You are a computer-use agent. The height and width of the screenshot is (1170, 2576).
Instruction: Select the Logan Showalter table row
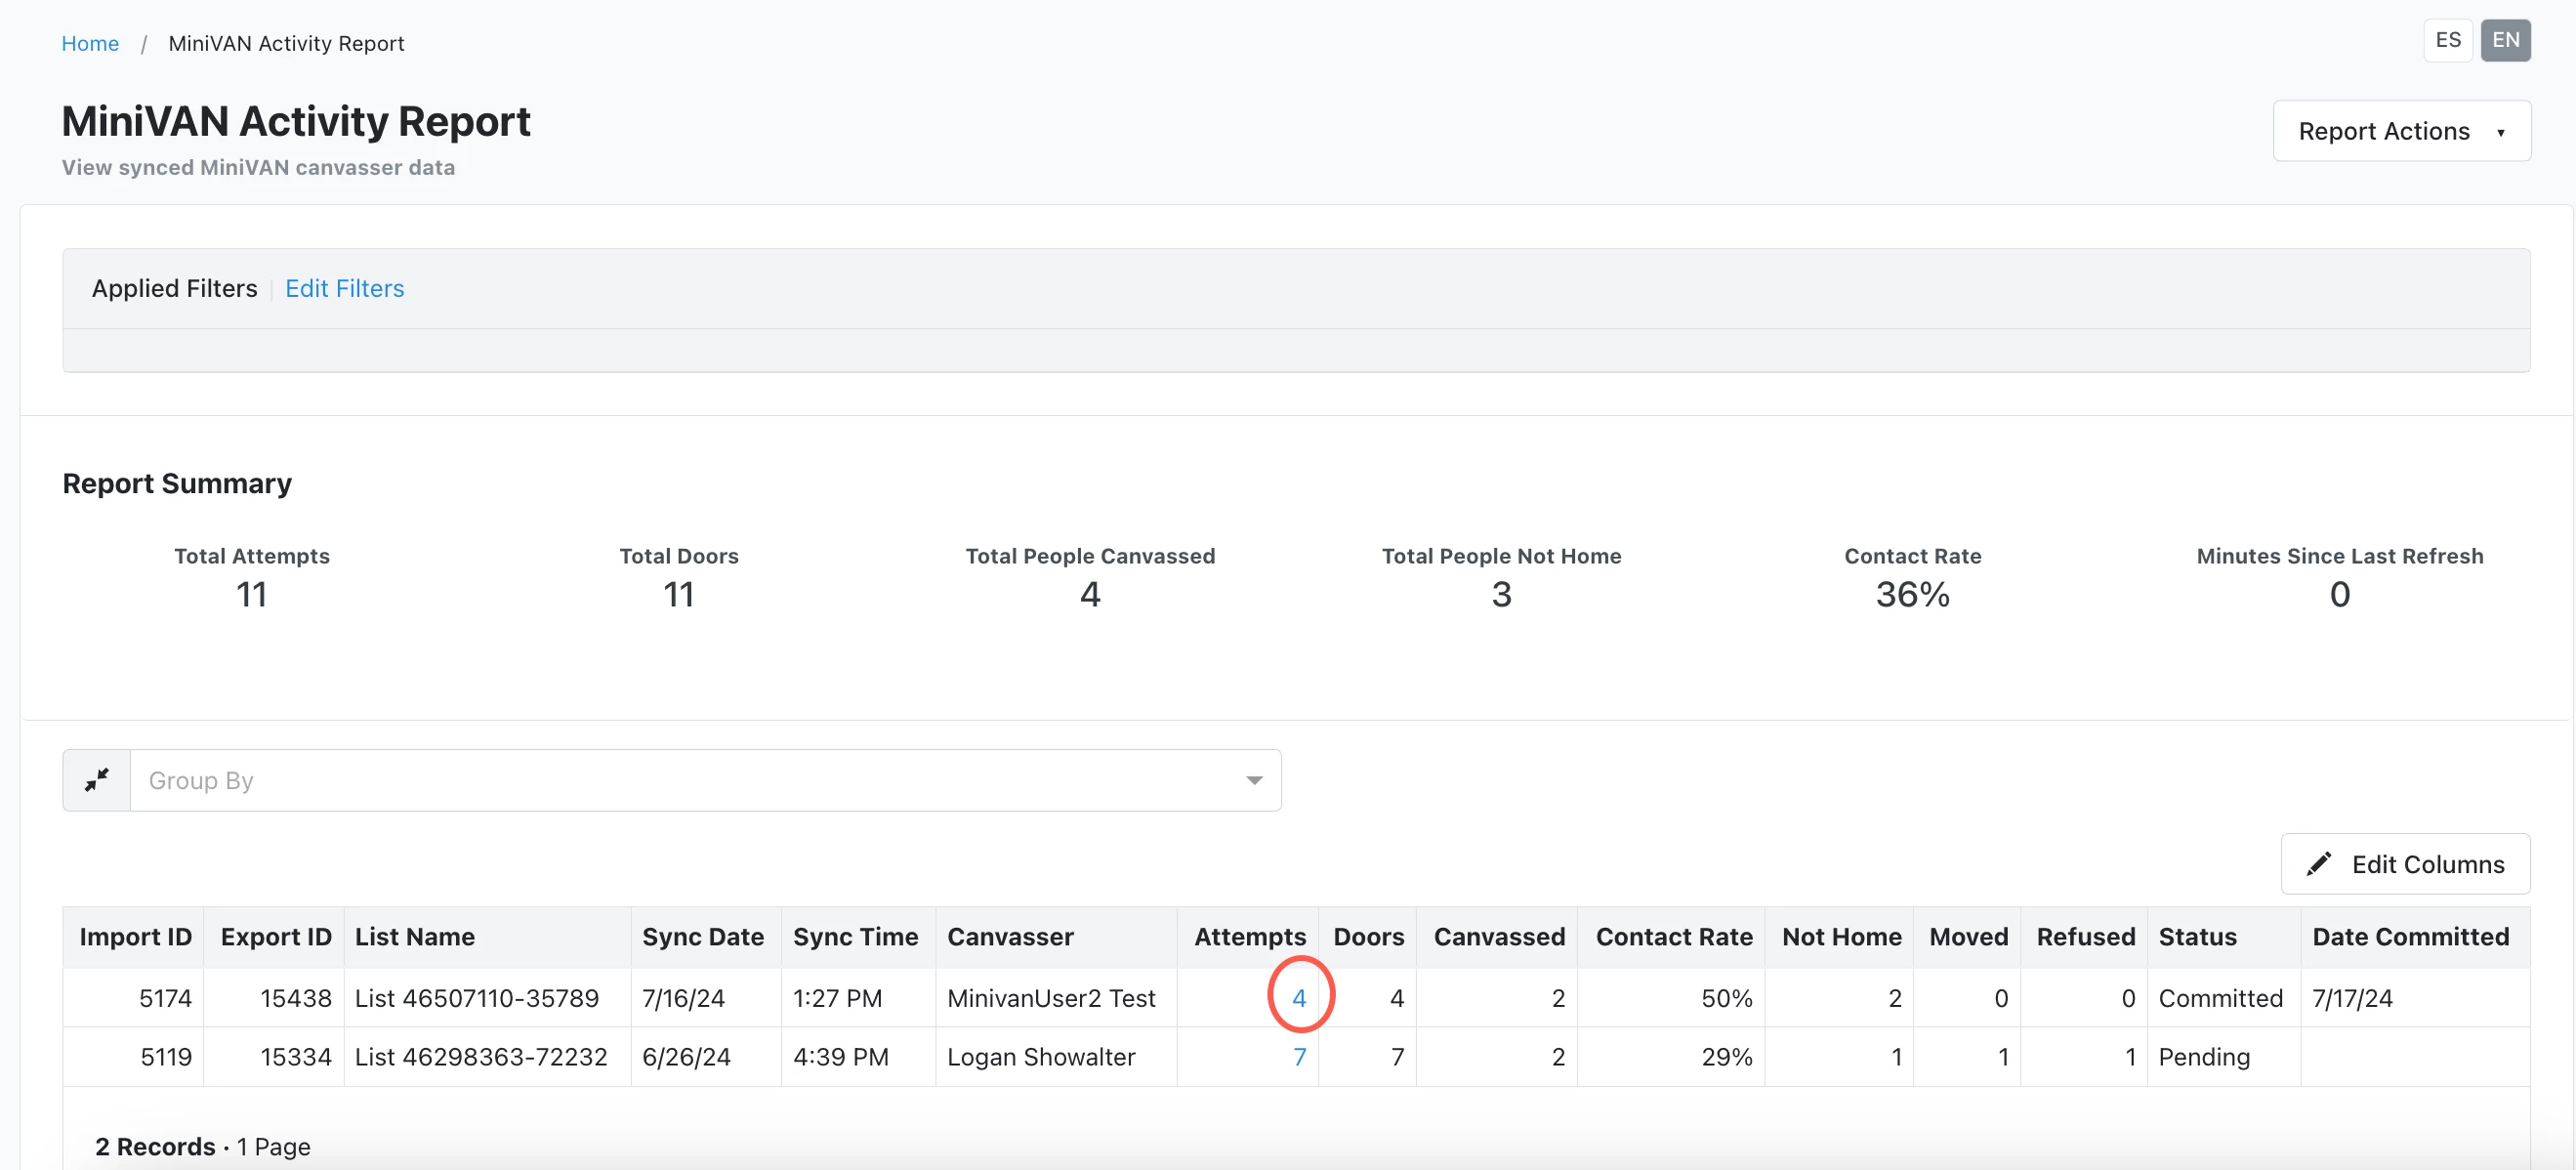pyautogui.click(x=1040, y=1057)
